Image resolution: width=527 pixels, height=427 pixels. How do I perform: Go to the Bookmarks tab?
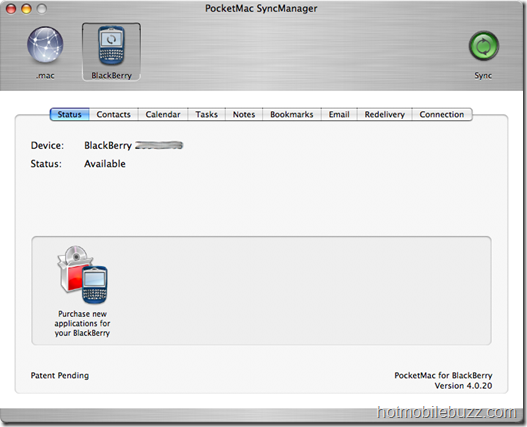[x=292, y=114]
